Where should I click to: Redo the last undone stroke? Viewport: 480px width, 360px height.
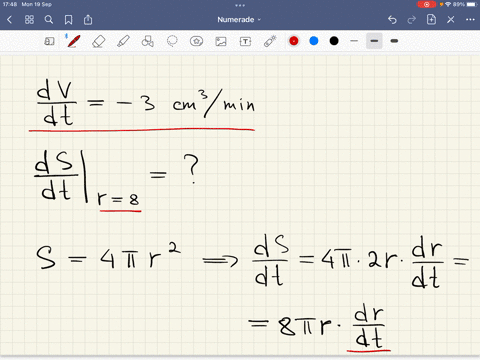coord(412,20)
